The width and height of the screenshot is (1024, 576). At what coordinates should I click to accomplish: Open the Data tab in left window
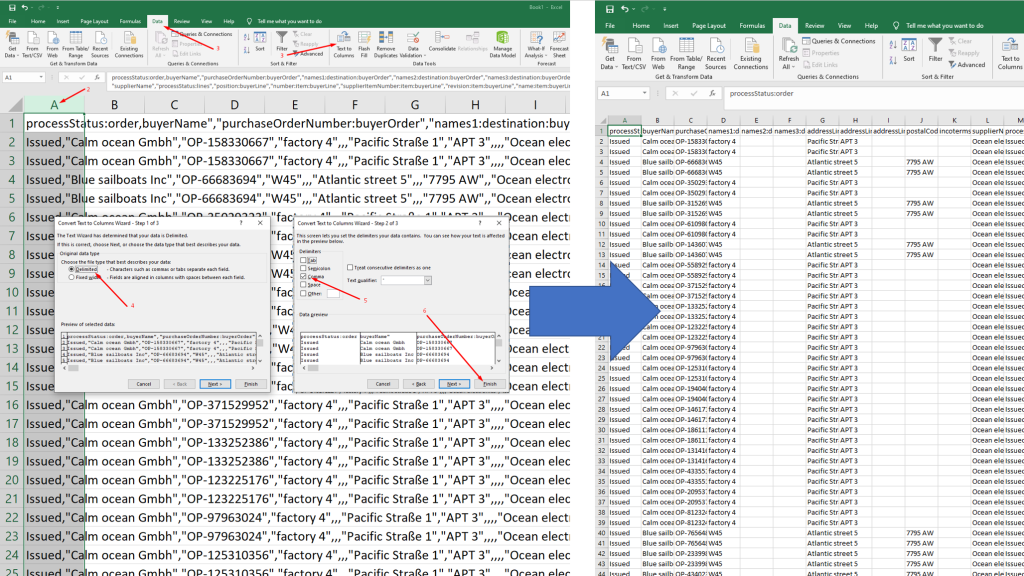click(157, 22)
